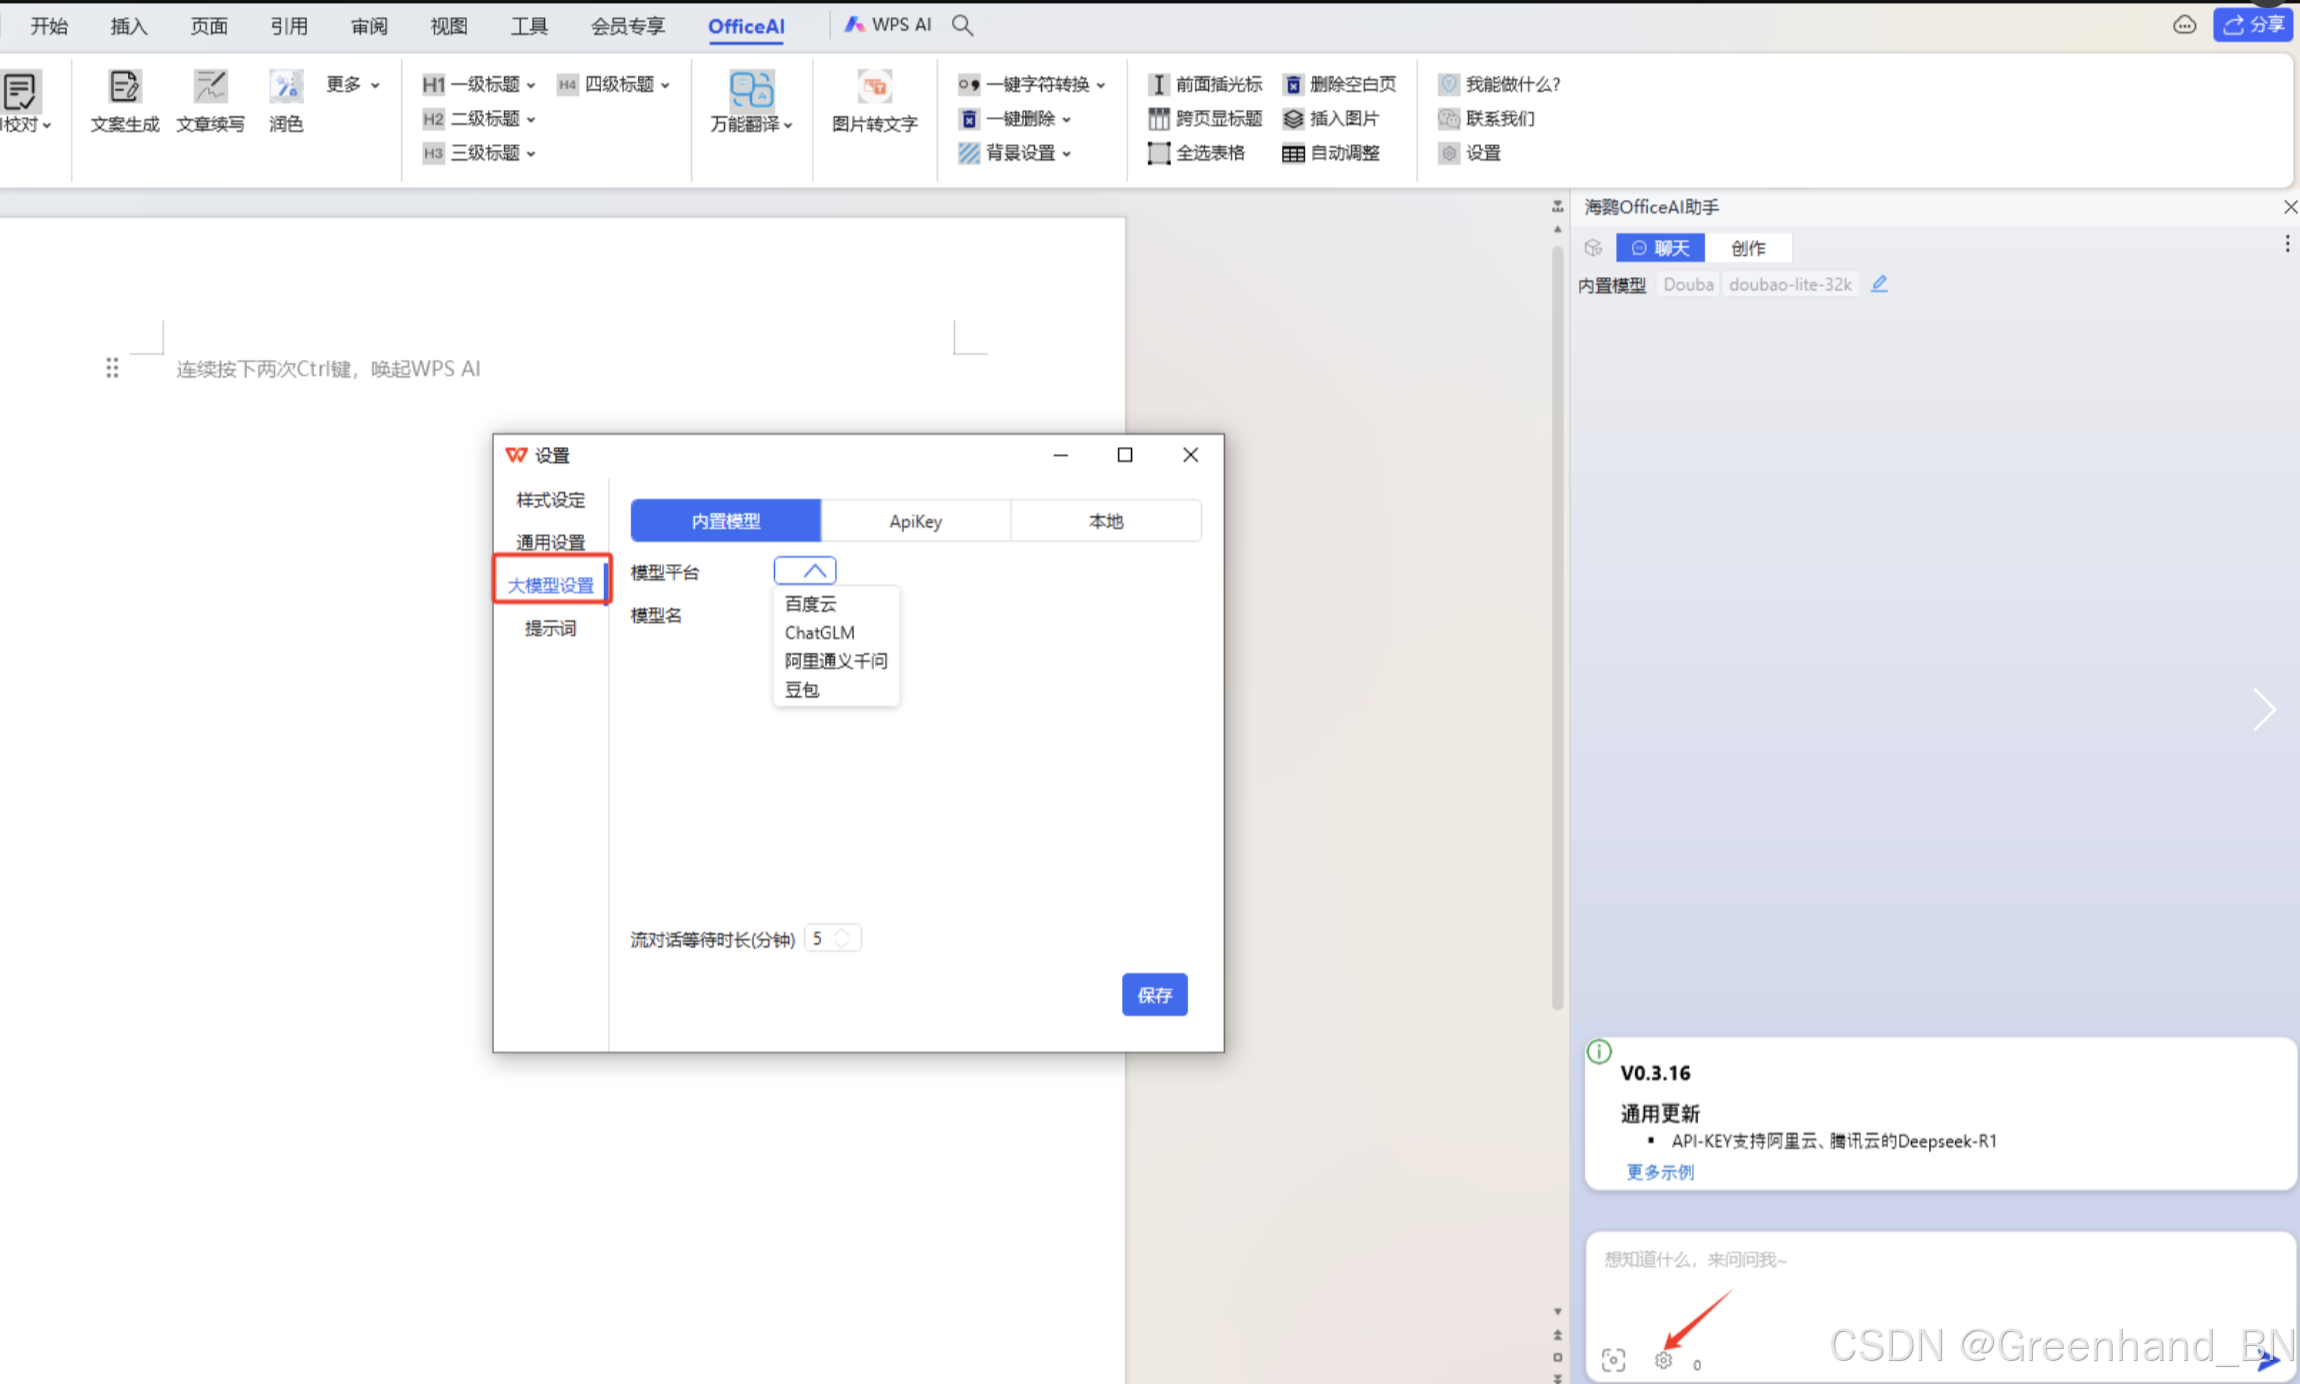
Task: Open the 更多示例 link
Action: click(x=1659, y=1172)
